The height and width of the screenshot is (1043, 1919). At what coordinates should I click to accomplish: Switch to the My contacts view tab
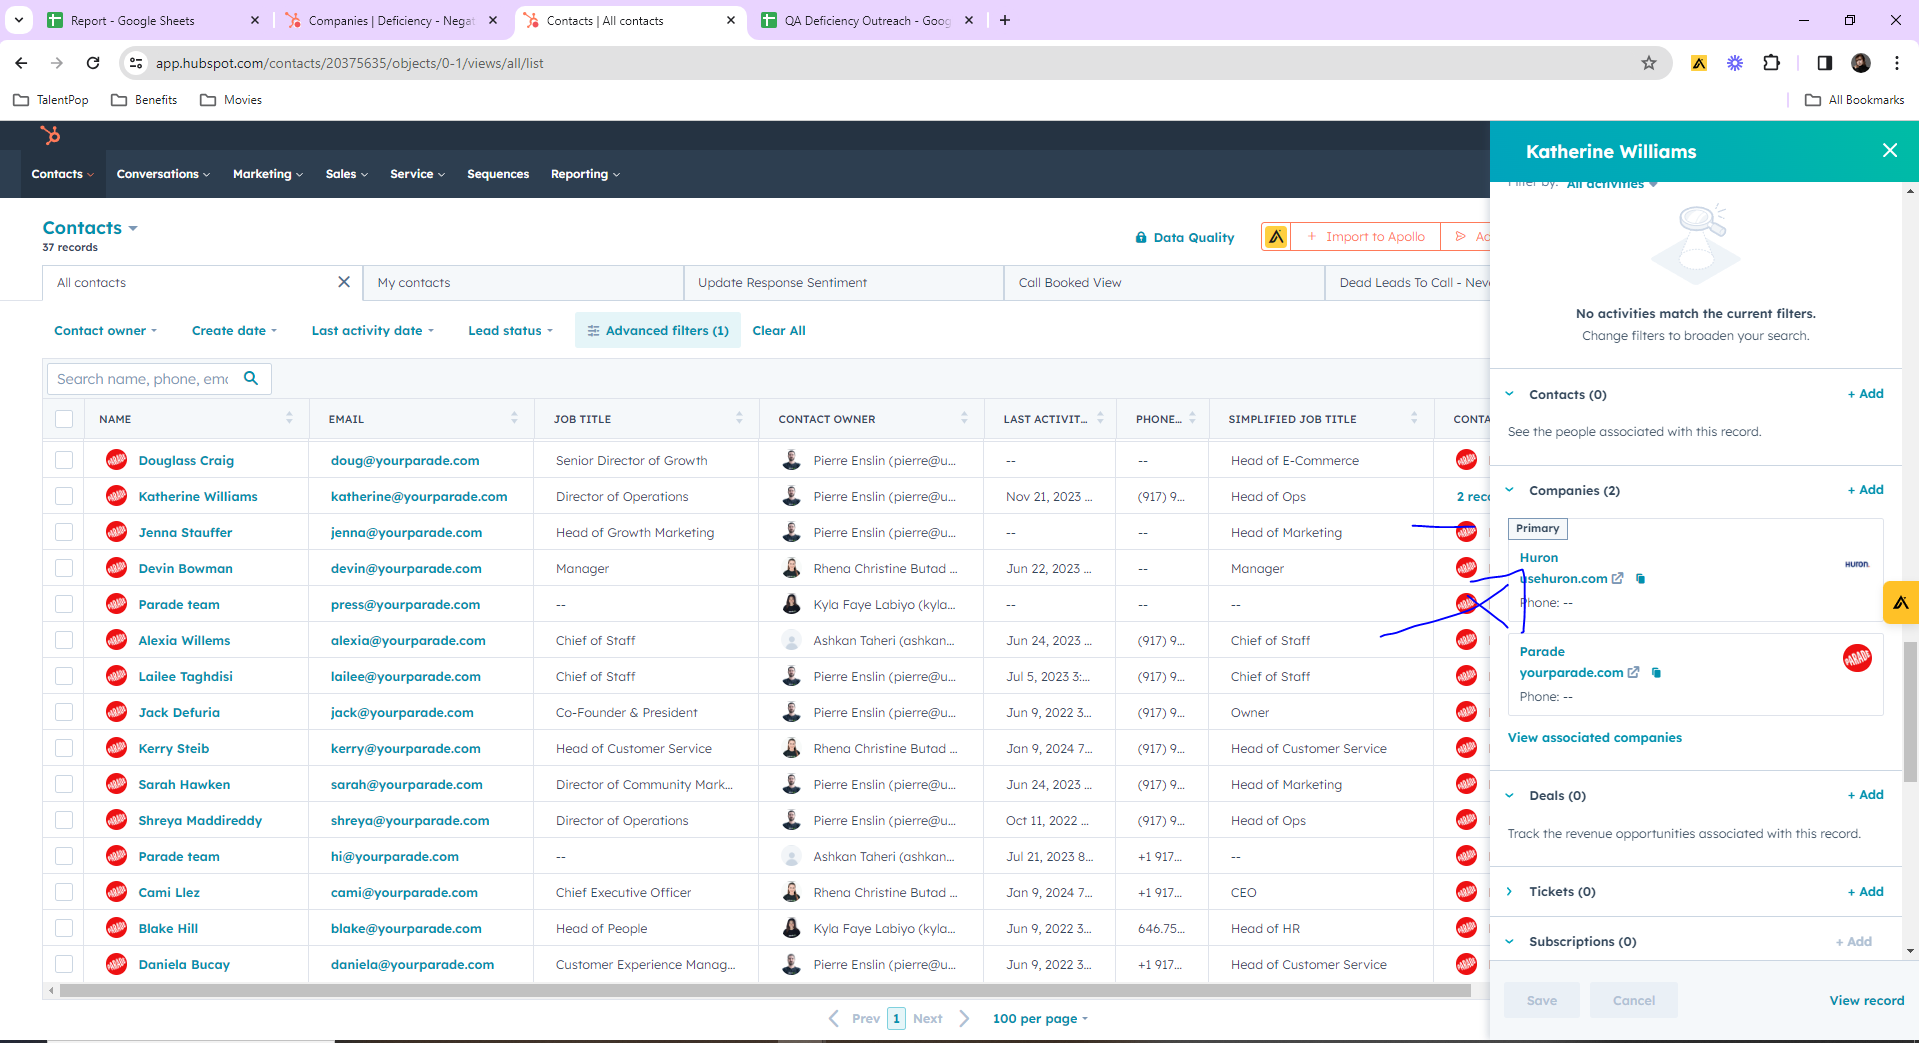click(x=523, y=282)
